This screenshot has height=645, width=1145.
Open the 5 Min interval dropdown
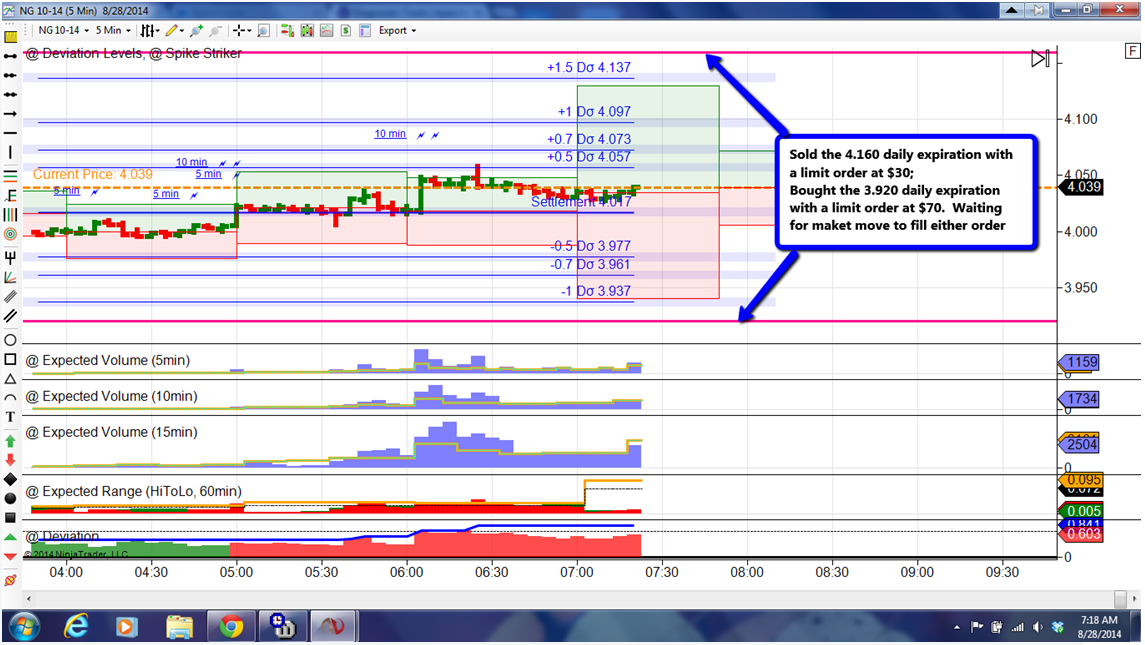[113, 31]
